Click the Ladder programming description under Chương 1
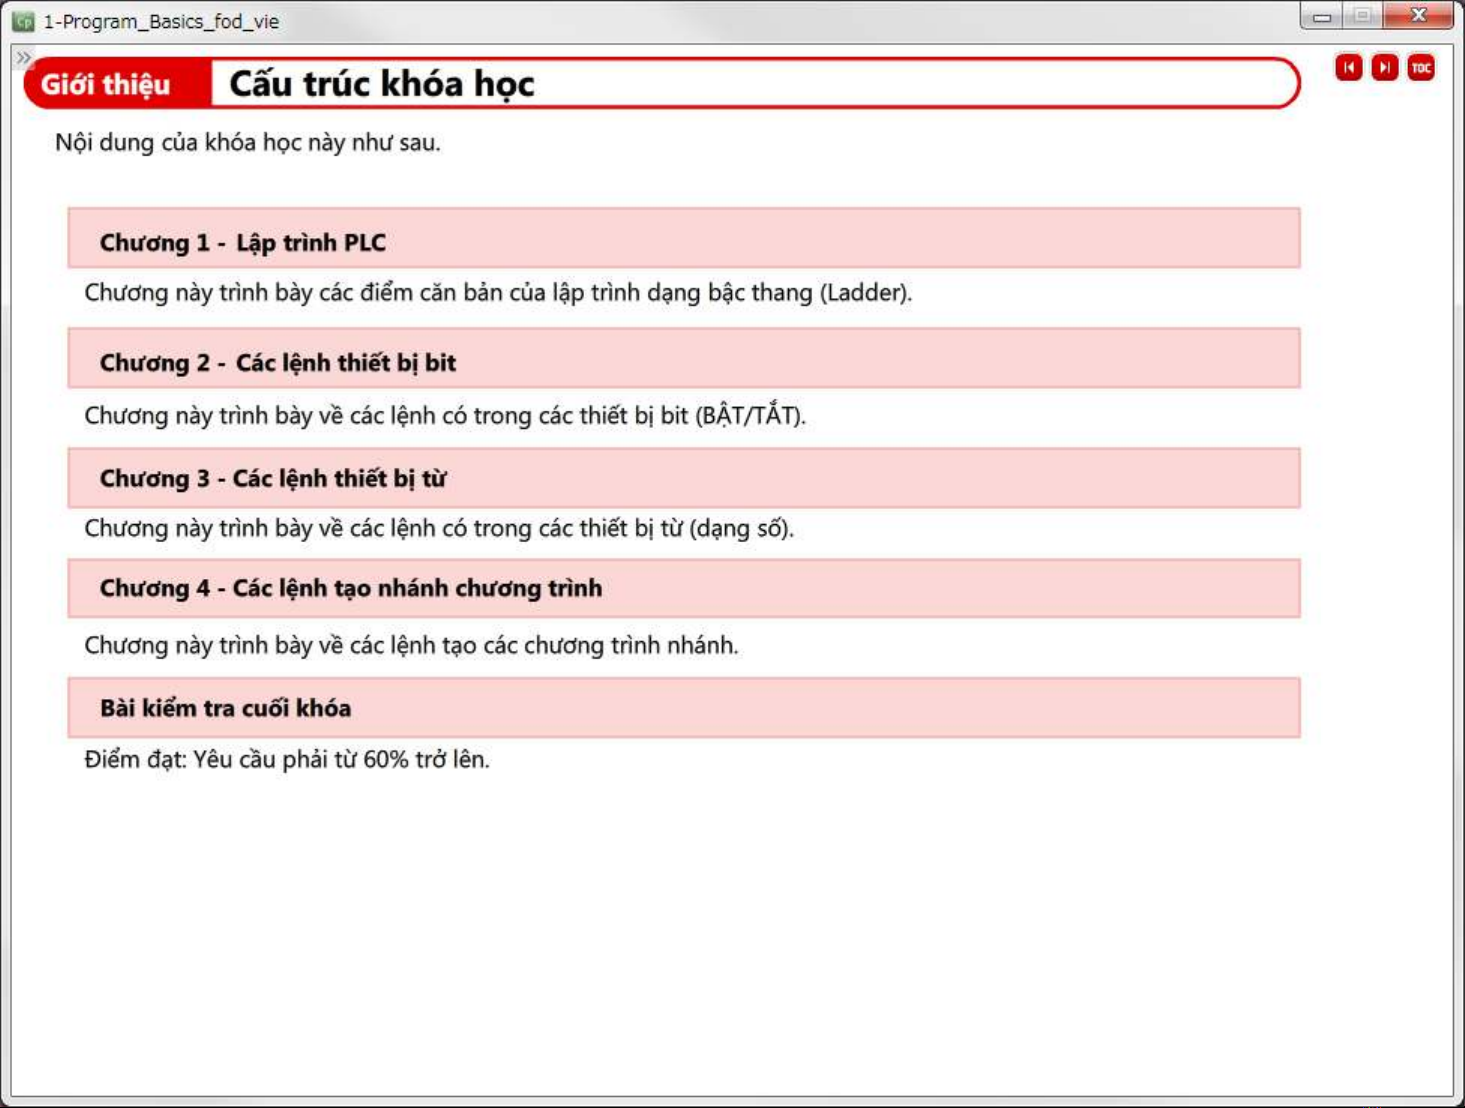This screenshot has width=1465, height=1108. [x=497, y=293]
